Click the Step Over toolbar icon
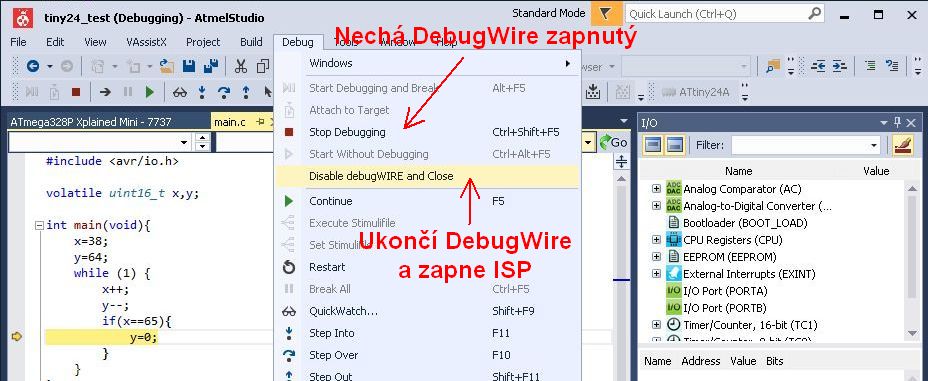This screenshot has width=928, height=381. pyautogui.click(x=224, y=92)
